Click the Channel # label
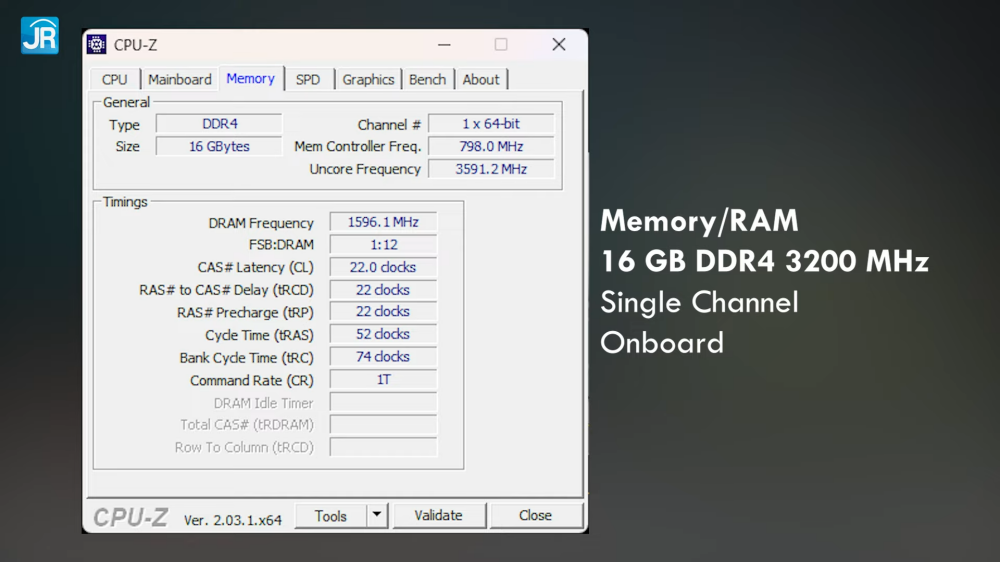The width and height of the screenshot is (1000, 562). click(389, 124)
